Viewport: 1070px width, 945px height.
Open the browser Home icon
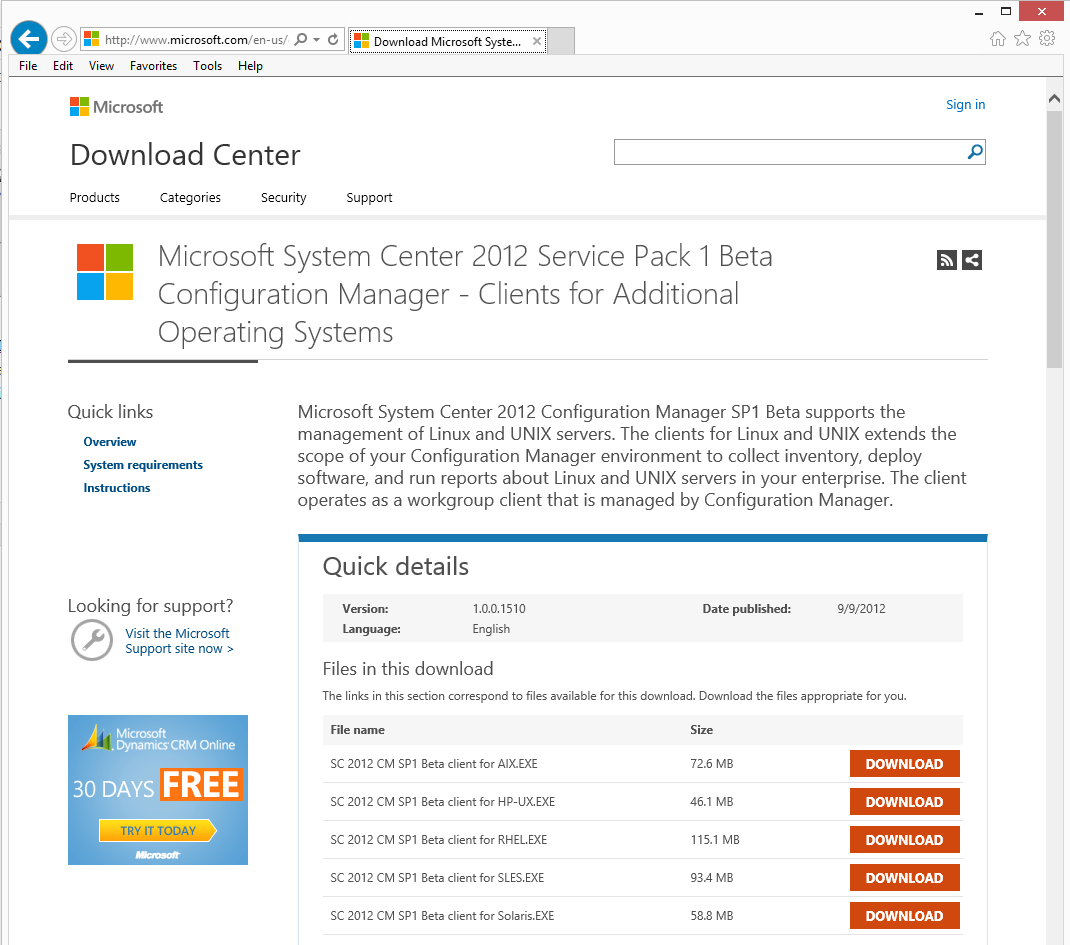998,39
